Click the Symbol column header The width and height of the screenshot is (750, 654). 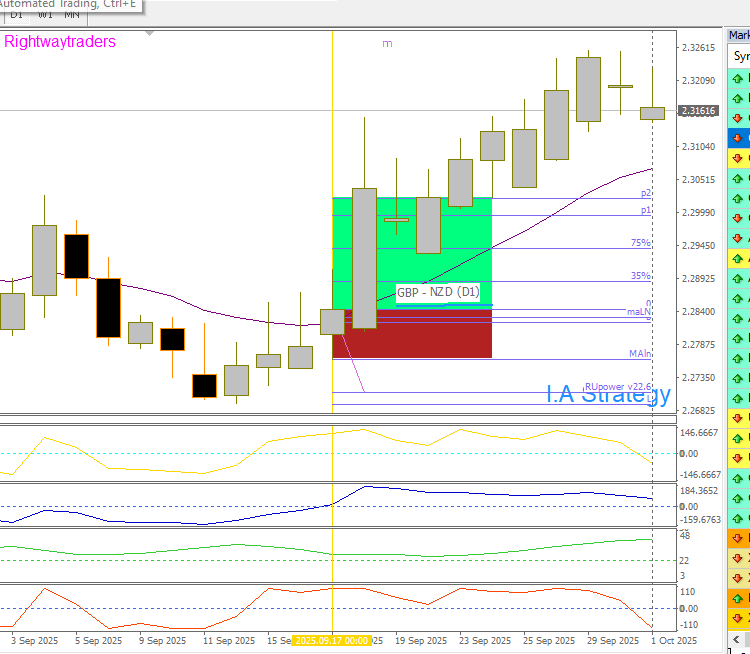pos(741,57)
